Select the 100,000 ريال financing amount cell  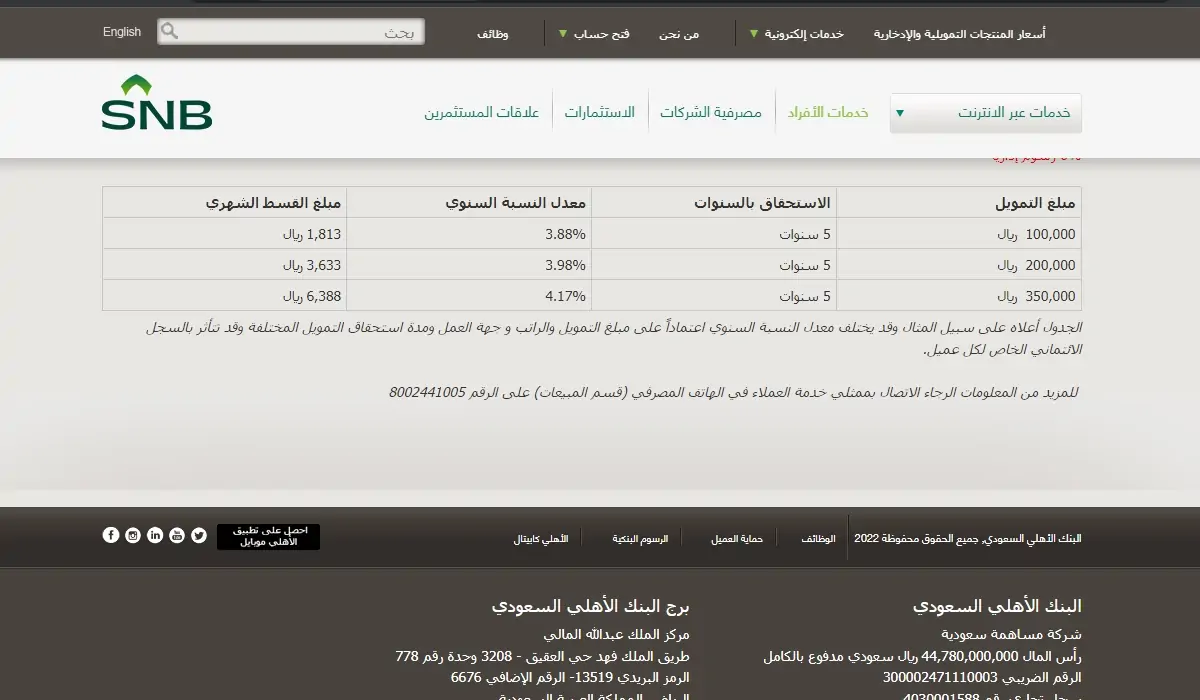pyautogui.click(x=959, y=234)
